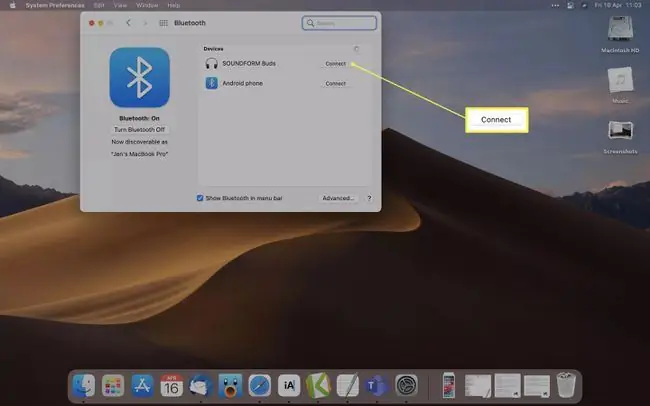
Task: Click Connect for Android phone
Action: click(x=335, y=84)
